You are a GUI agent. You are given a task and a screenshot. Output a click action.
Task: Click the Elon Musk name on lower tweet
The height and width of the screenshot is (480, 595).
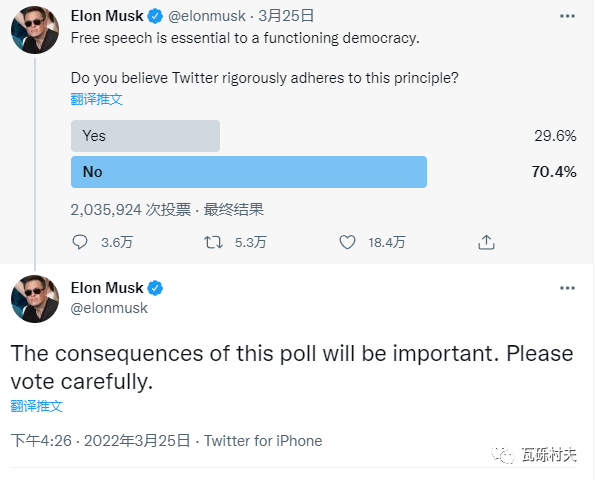tap(107, 288)
